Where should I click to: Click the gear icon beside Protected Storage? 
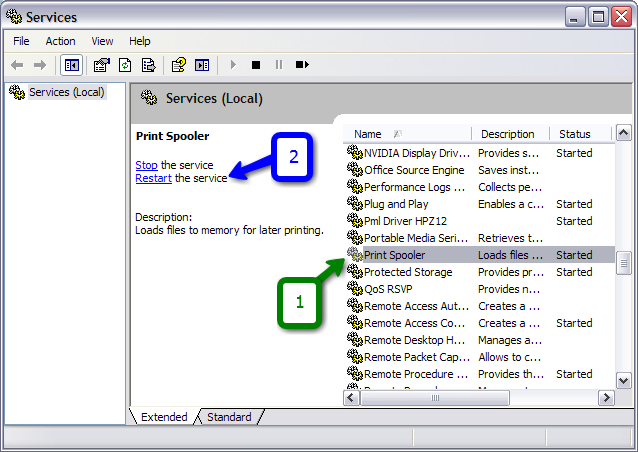[x=355, y=271]
